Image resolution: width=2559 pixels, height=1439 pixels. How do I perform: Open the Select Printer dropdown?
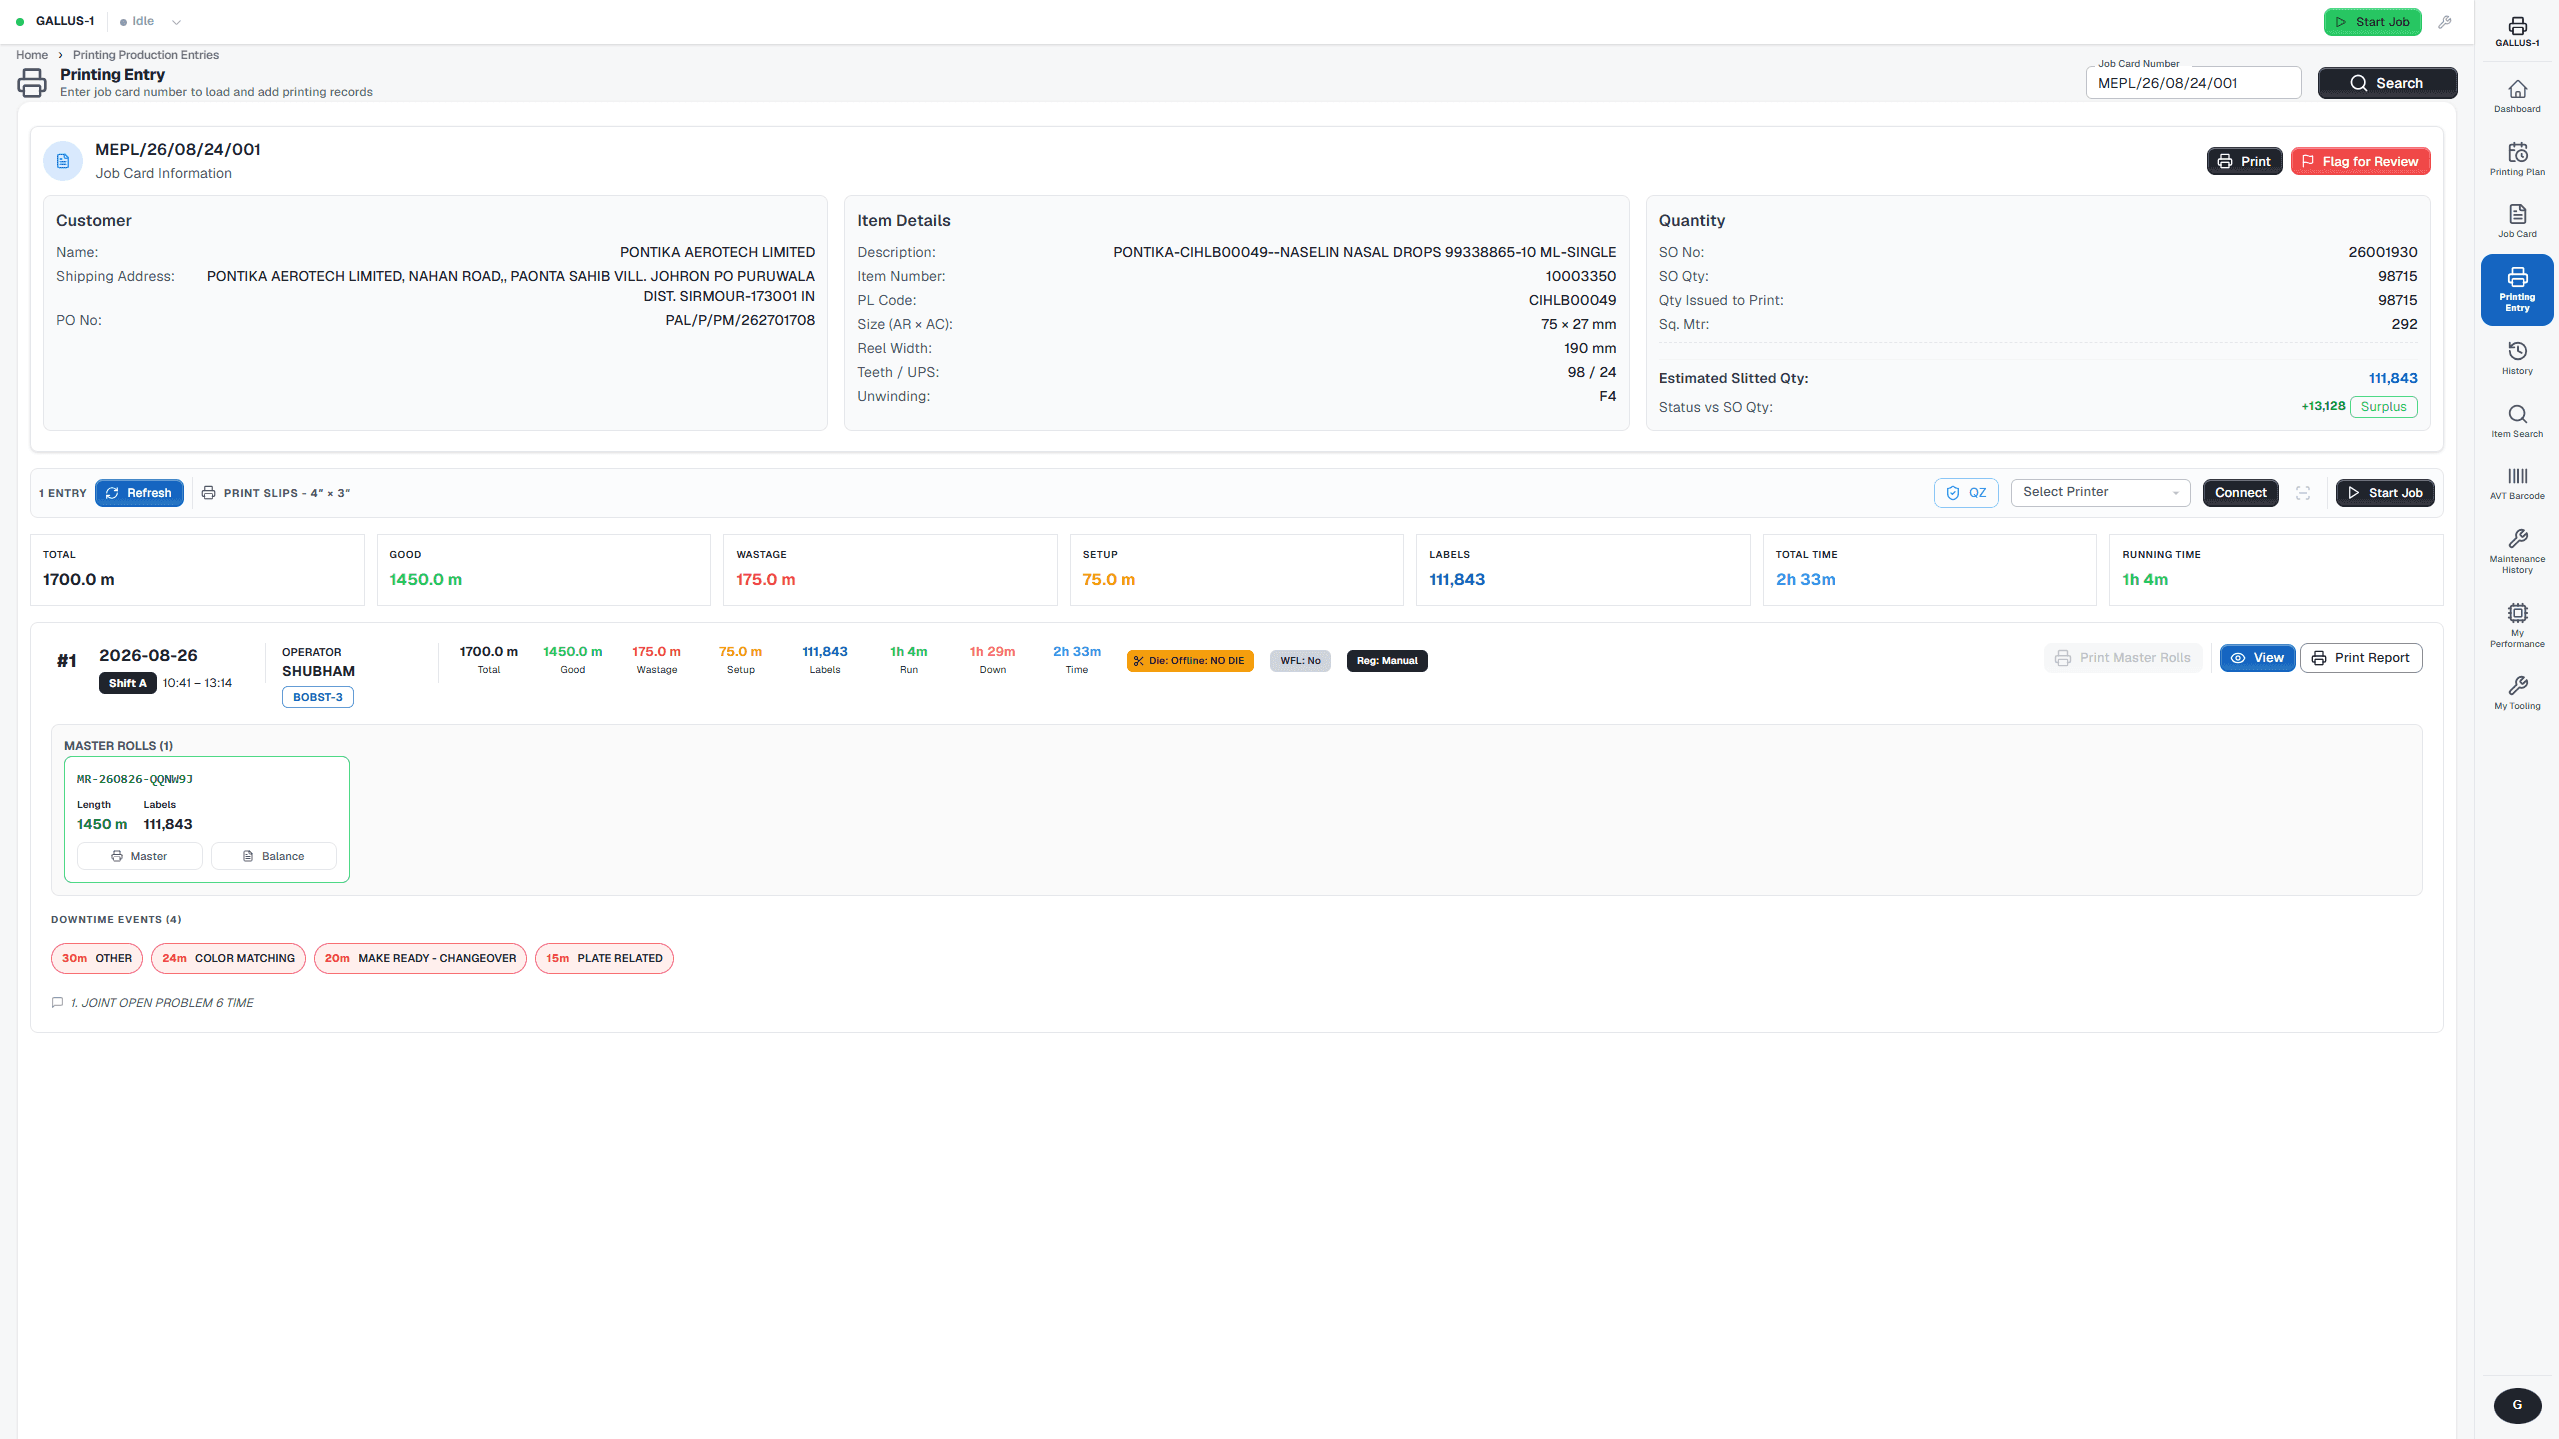click(x=2100, y=492)
